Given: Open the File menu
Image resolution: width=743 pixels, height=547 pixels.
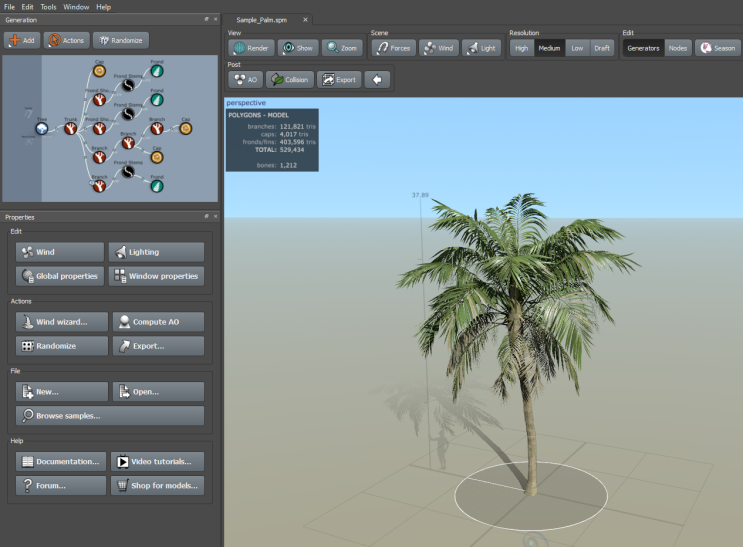Looking at the screenshot, I should [x=9, y=7].
